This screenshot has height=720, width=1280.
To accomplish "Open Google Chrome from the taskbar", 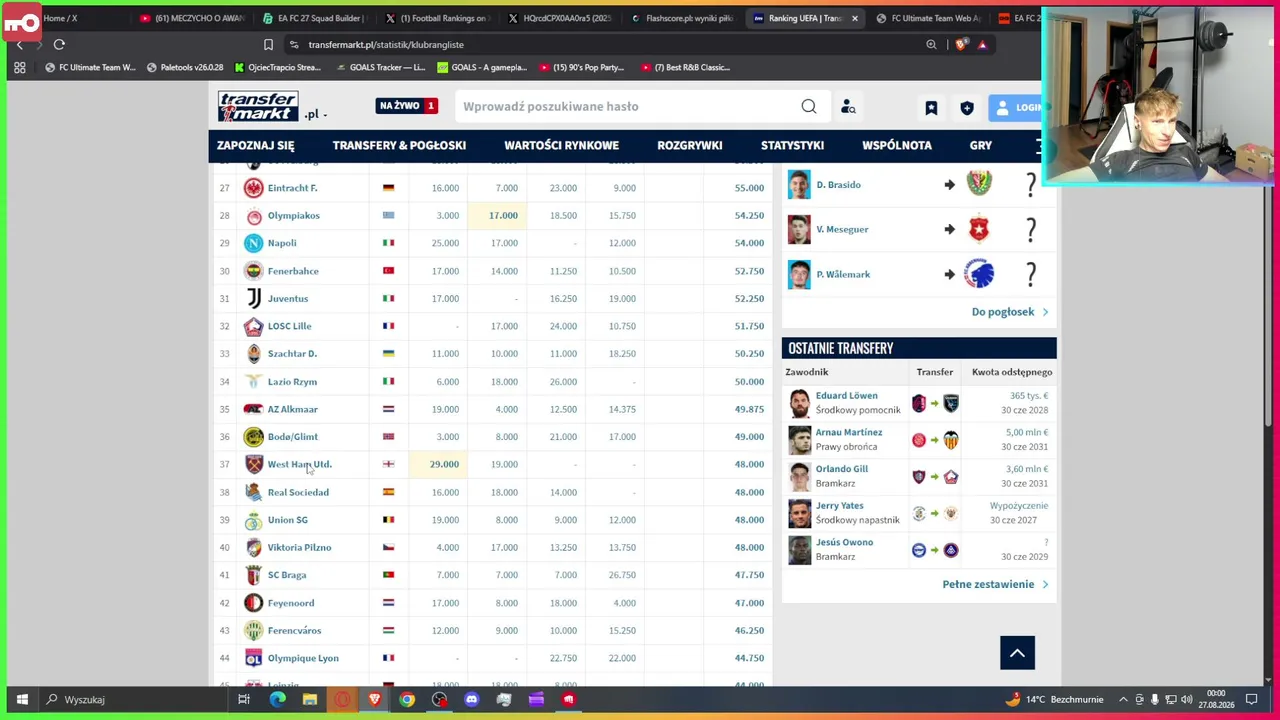I will click(x=407, y=700).
